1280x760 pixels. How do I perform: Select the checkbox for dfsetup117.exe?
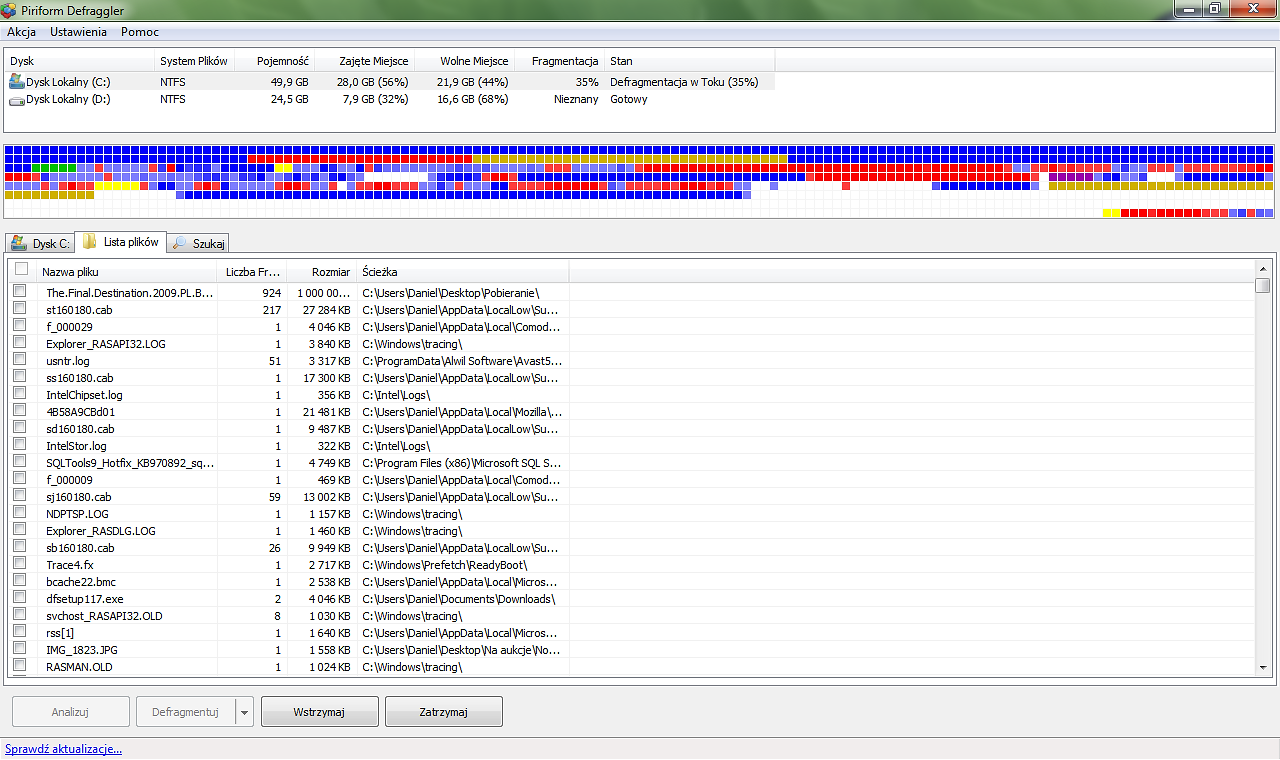[x=20, y=597]
